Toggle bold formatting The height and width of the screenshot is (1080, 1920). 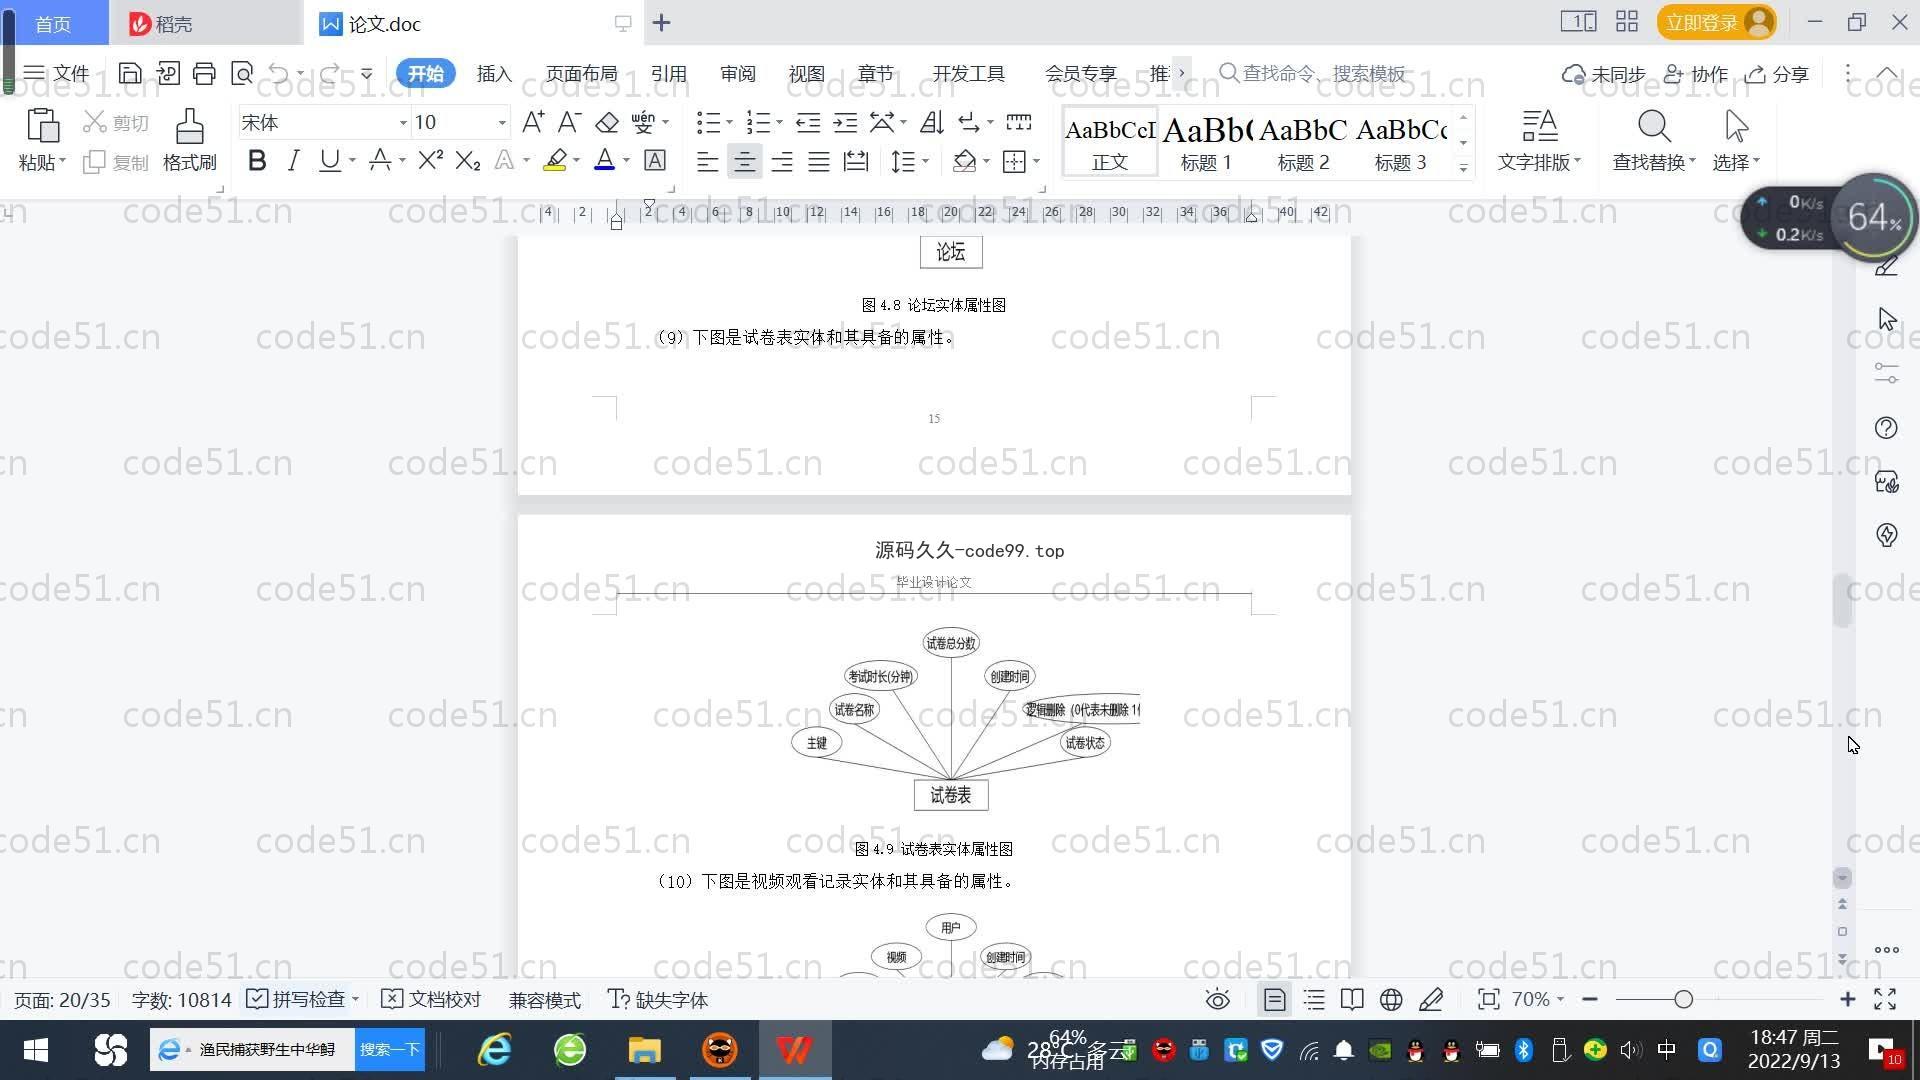coord(257,161)
